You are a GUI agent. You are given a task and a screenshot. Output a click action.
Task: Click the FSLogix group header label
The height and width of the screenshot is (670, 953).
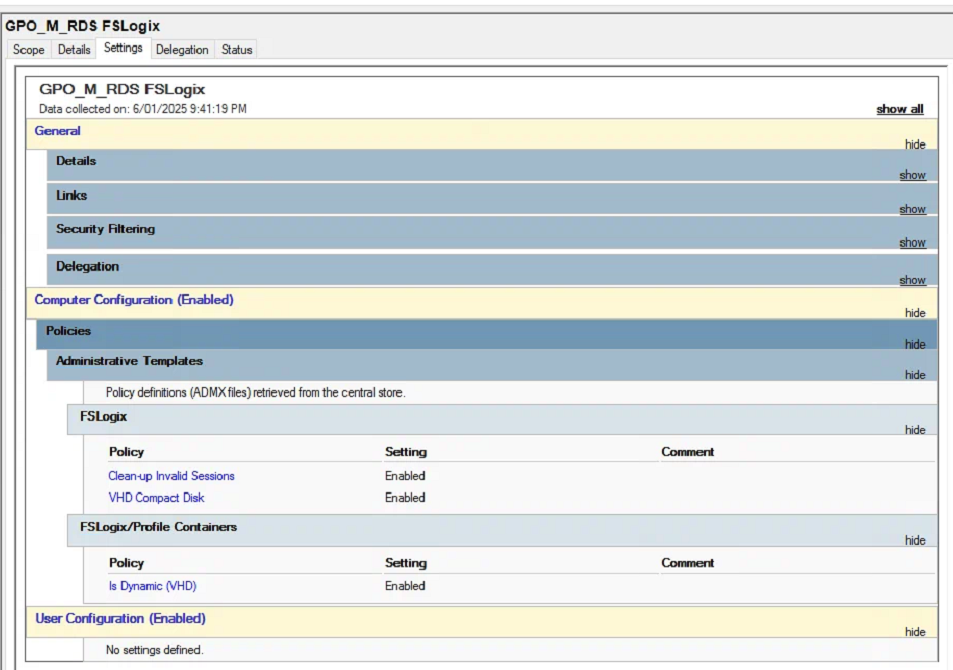[x=103, y=417]
